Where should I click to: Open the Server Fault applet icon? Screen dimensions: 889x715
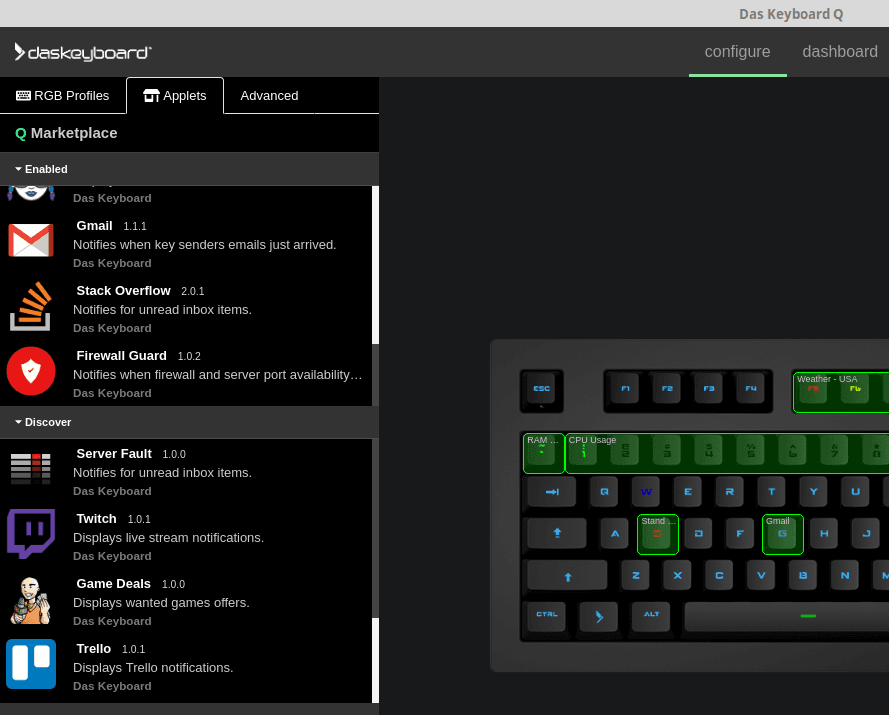31,468
